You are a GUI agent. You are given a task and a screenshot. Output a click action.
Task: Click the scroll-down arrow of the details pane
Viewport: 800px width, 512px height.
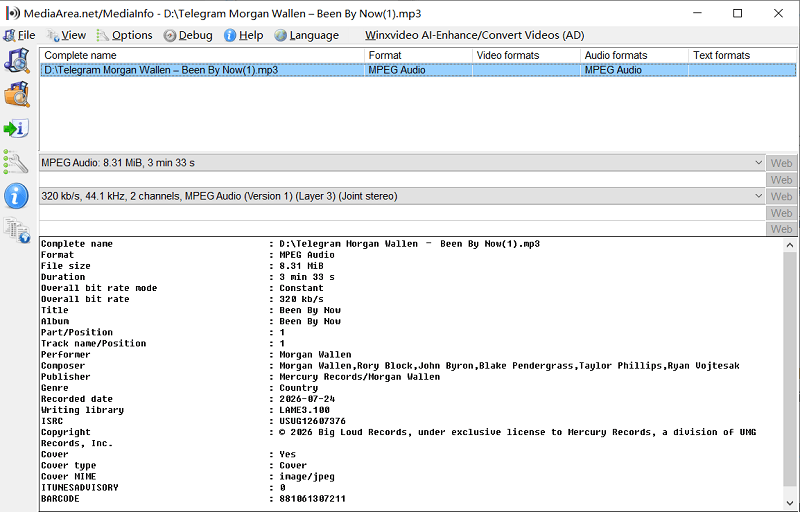(x=790, y=503)
